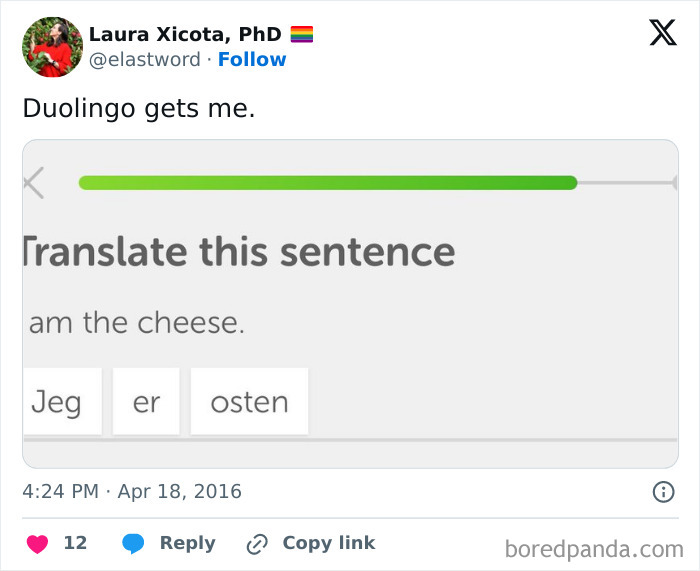Open the tweet info circle icon
The image size is (700, 571).
click(662, 491)
